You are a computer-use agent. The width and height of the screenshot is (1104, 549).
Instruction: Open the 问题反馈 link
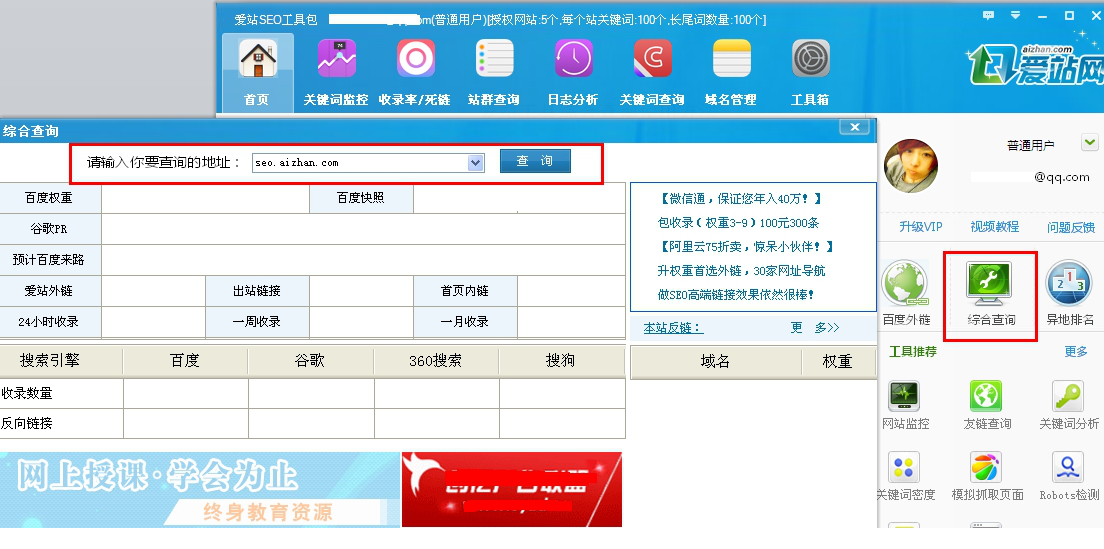(x=1071, y=227)
